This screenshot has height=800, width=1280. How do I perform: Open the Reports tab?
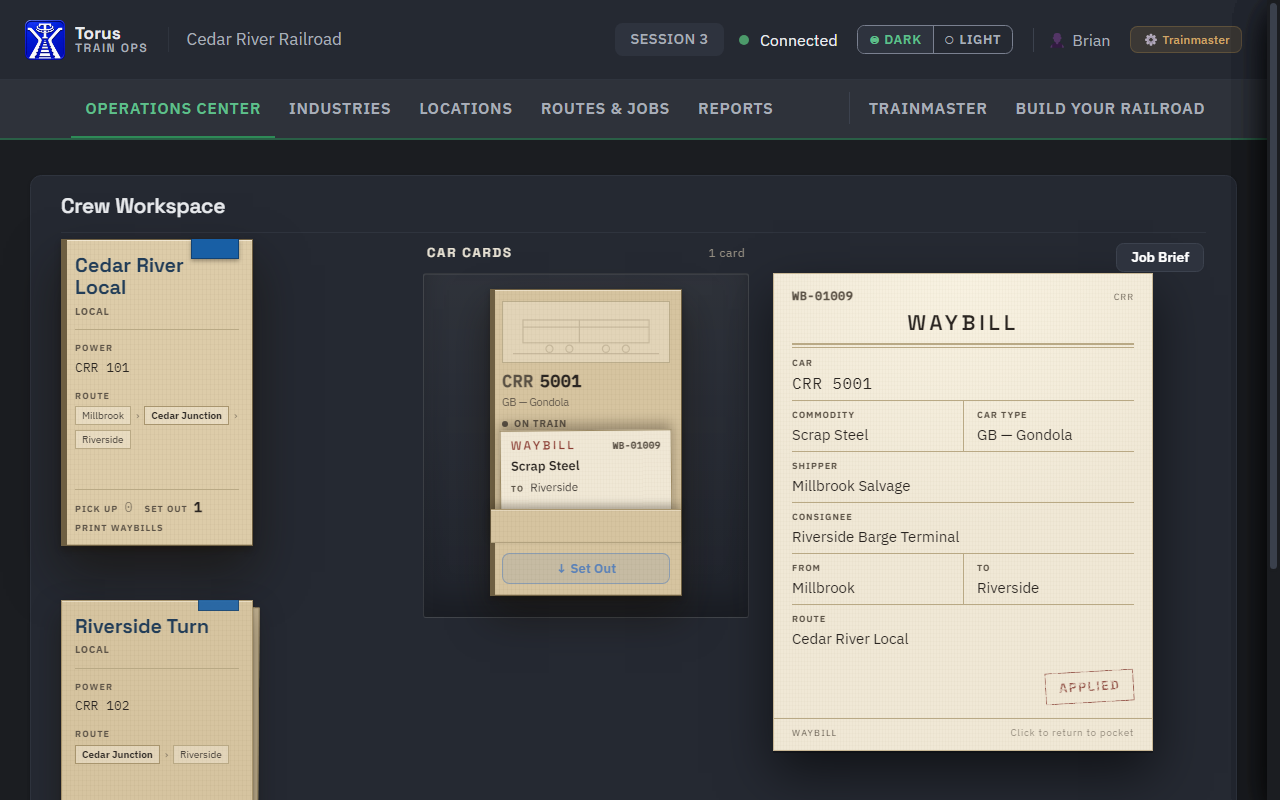pyautogui.click(x=735, y=109)
